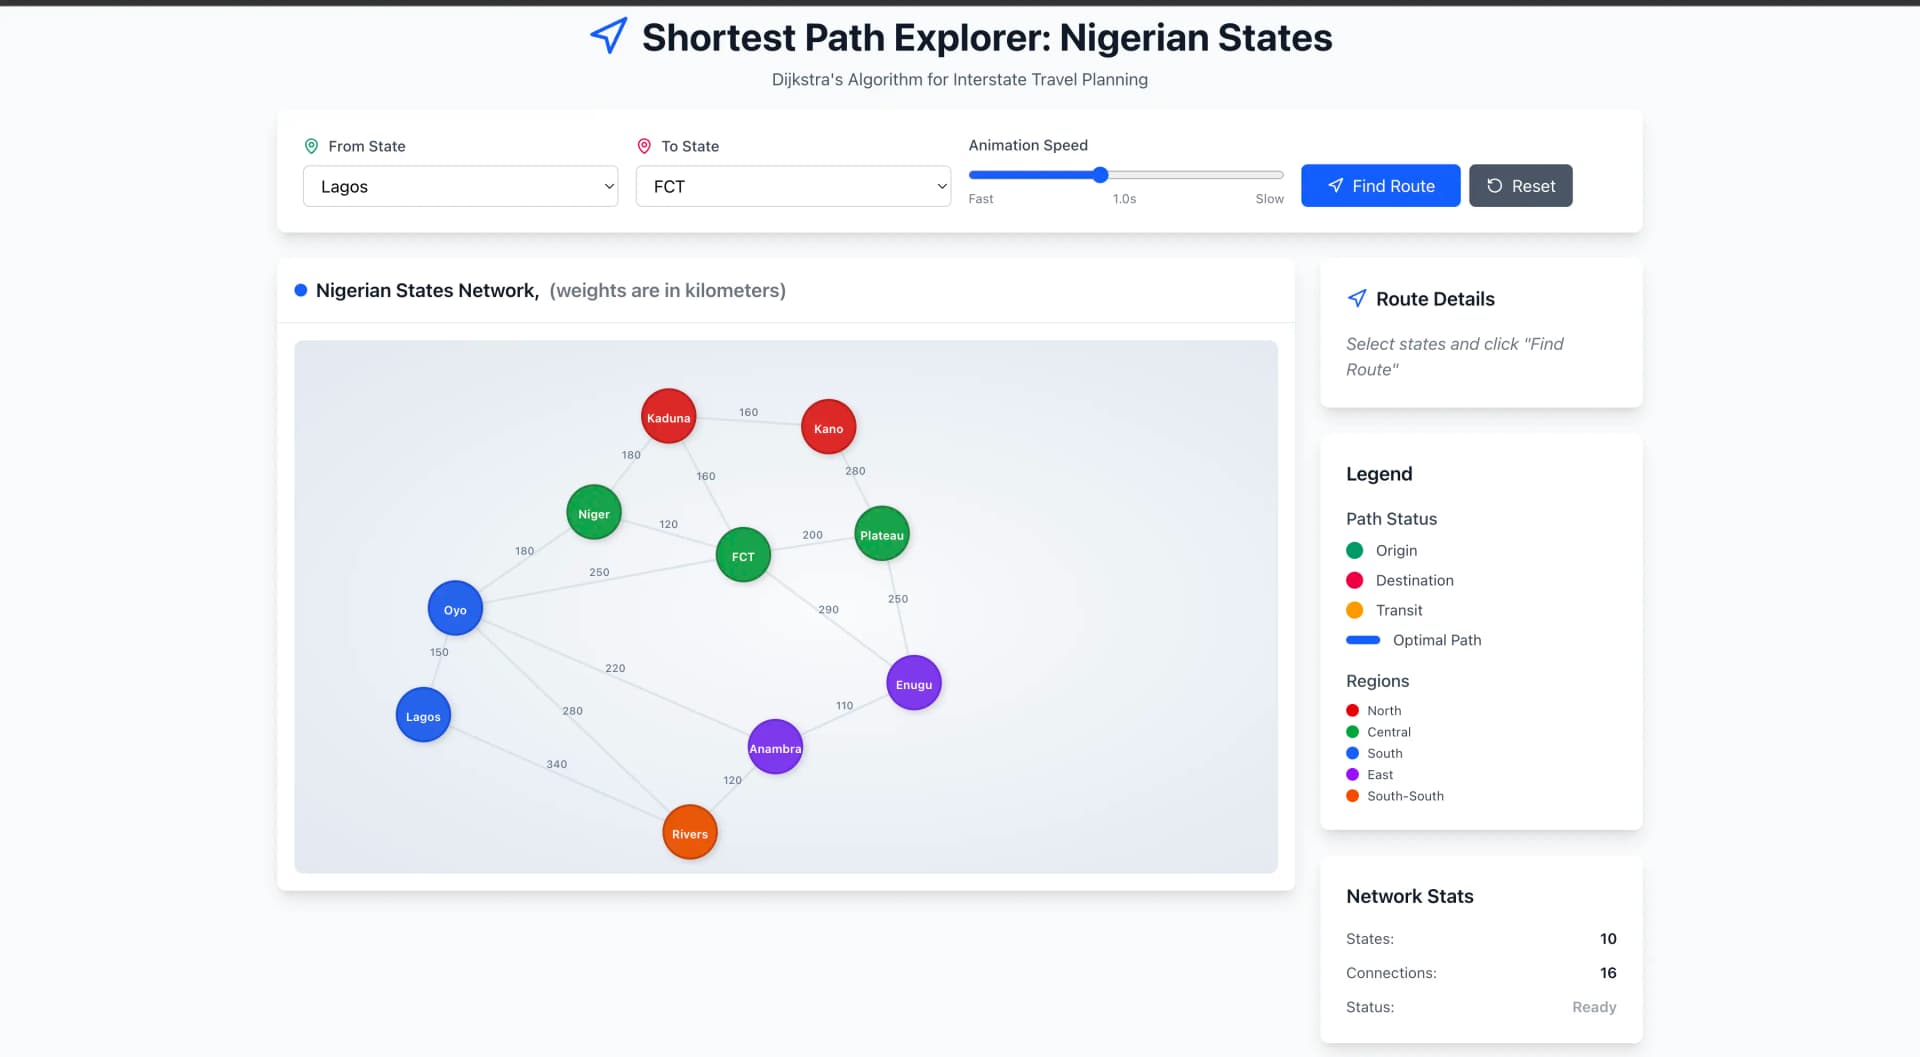Click the circular reset arrow icon

coord(1495,186)
